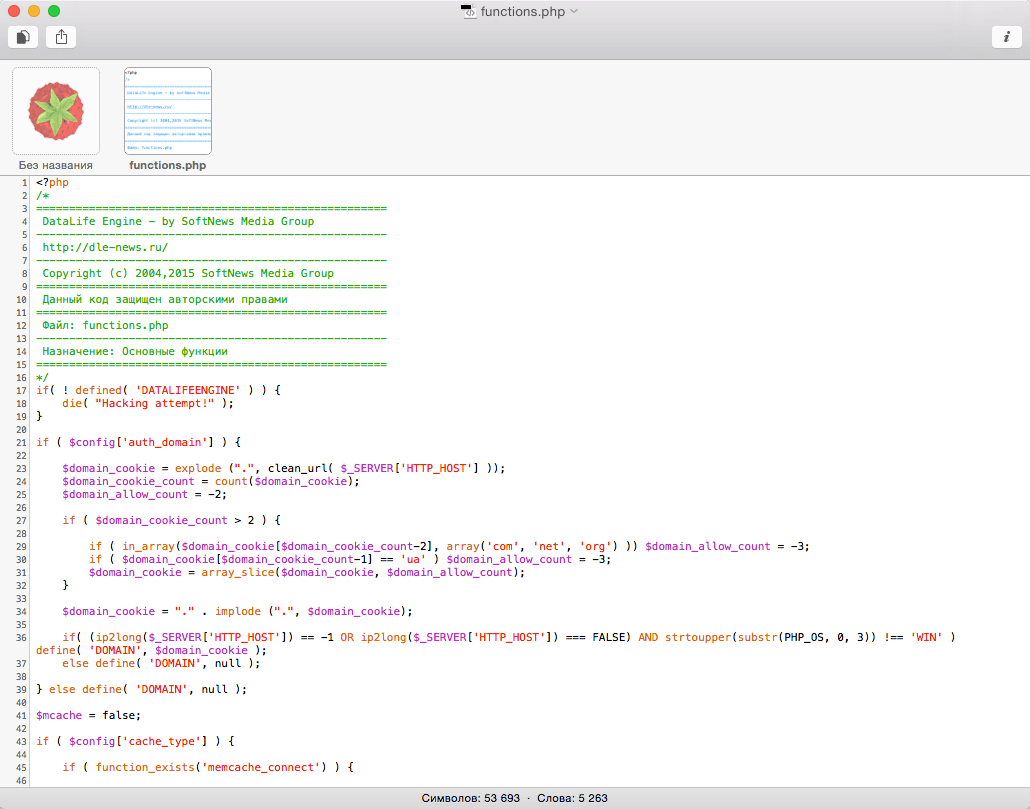Click function_exists('memcache_connect') line
The height and width of the screenshot is (809, 1030).
point(208,768)
